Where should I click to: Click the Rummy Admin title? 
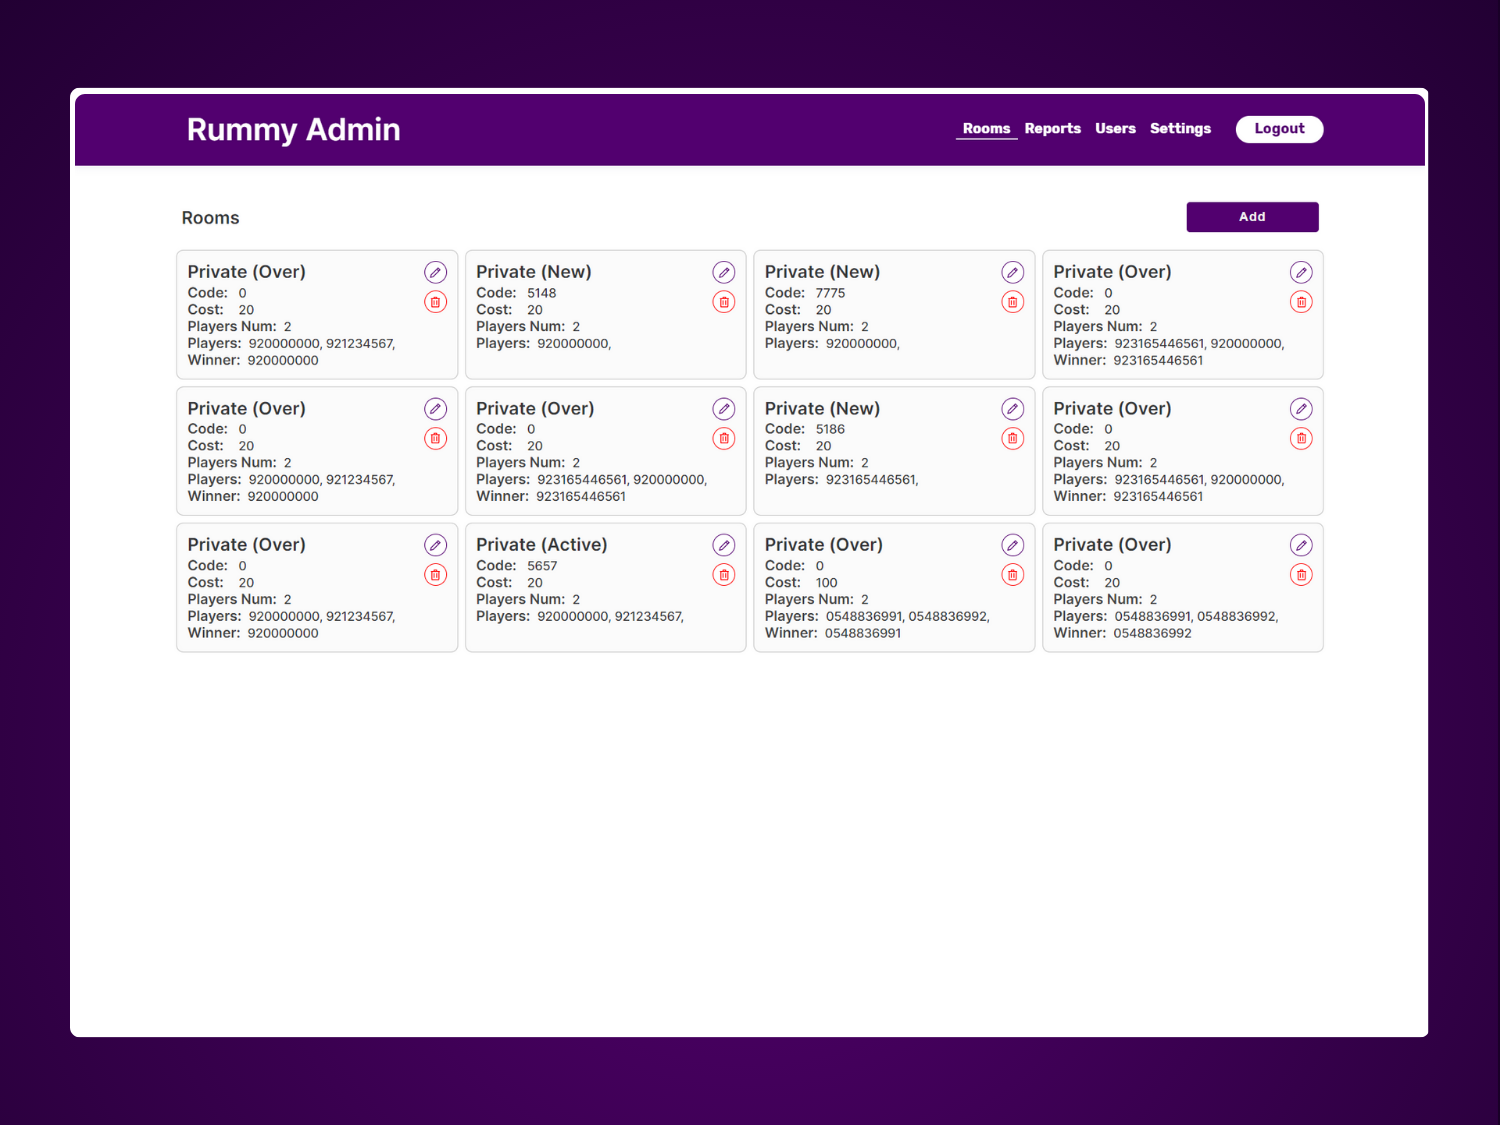click(x=293, y=130)
